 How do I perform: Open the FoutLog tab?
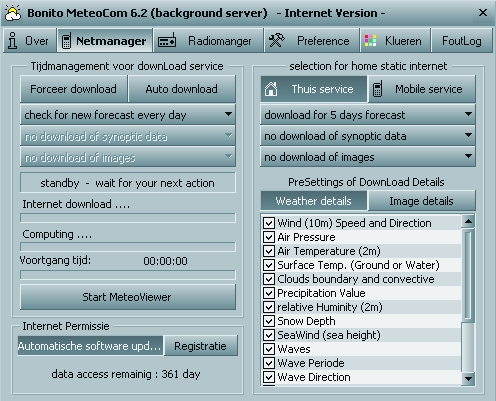tap(462, 41)
